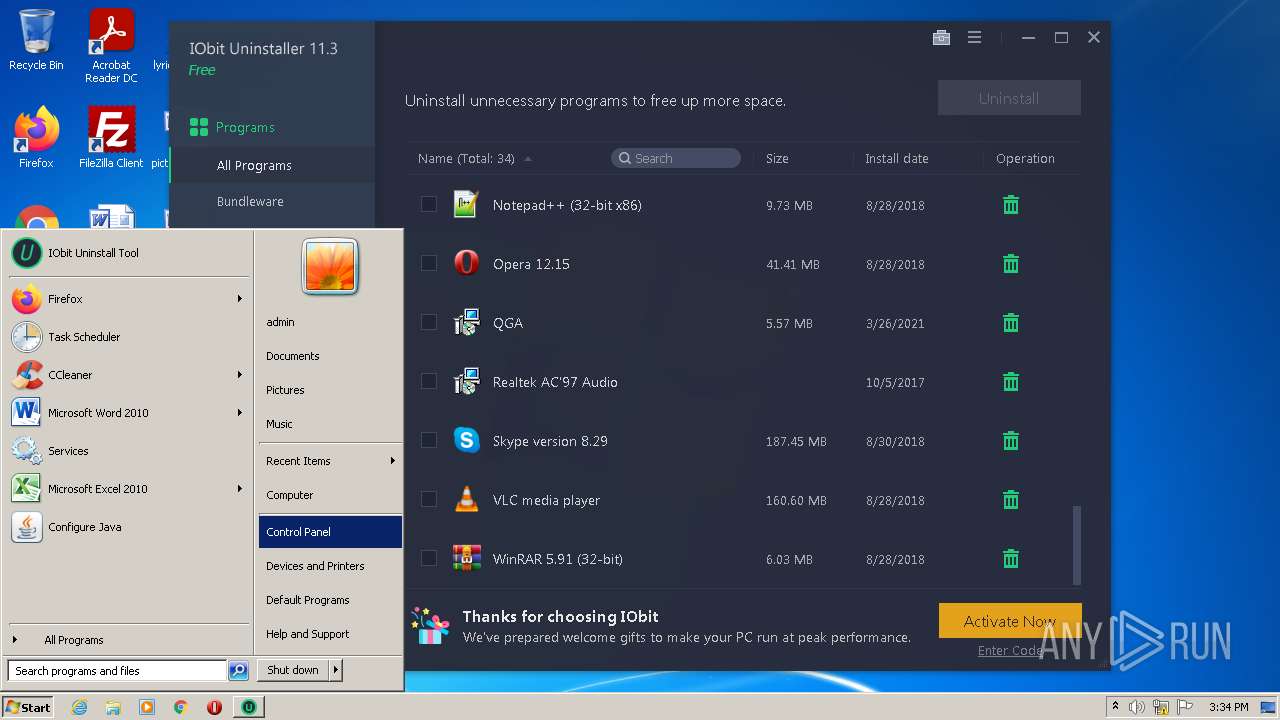1280x720 pixels.
Task: Click the WinRAR books icon in list
Action: point(466,558)
